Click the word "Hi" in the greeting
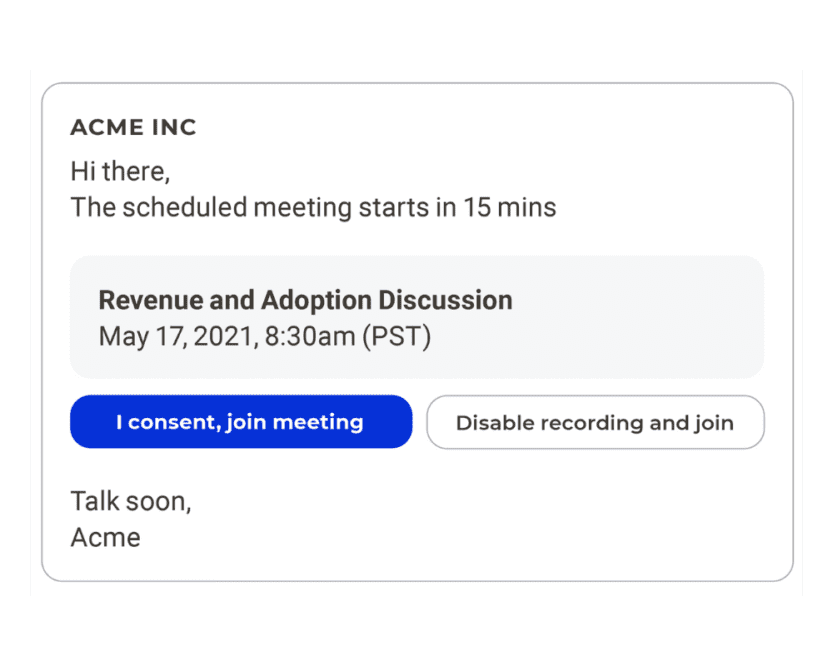Screen dimensions: 833x666 tap(83, 172)
